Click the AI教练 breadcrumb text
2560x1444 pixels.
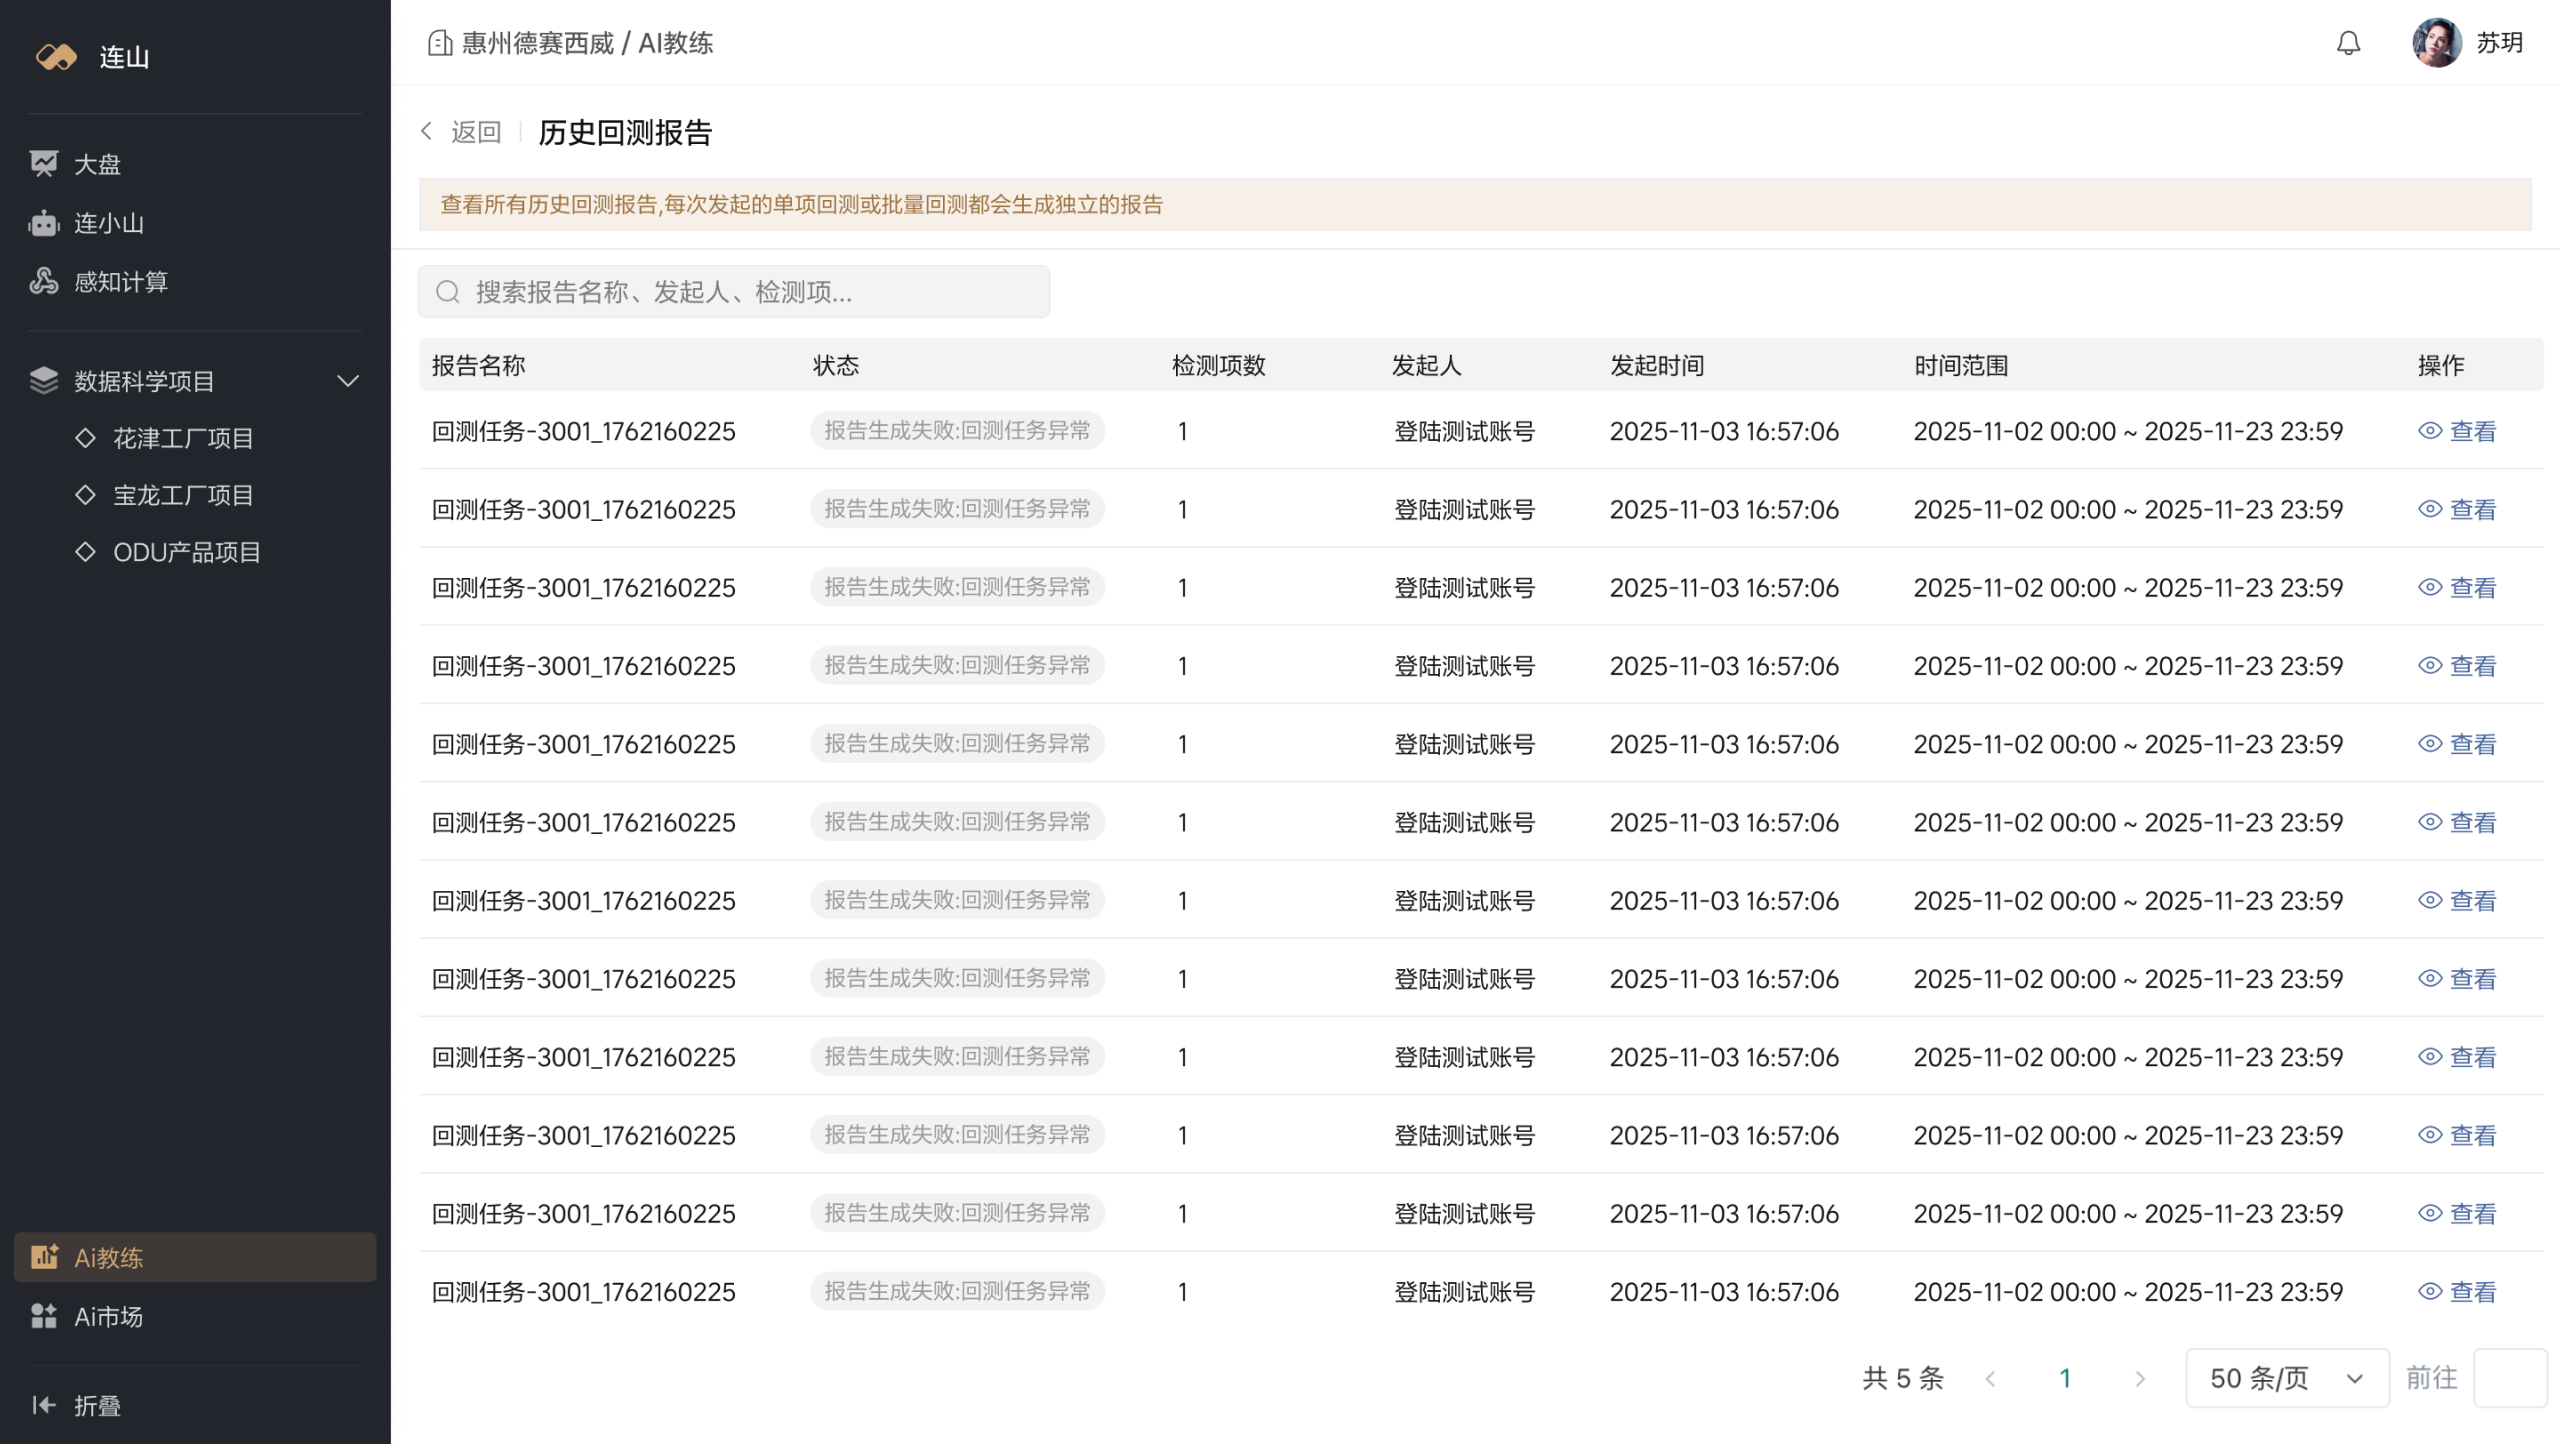676,43
